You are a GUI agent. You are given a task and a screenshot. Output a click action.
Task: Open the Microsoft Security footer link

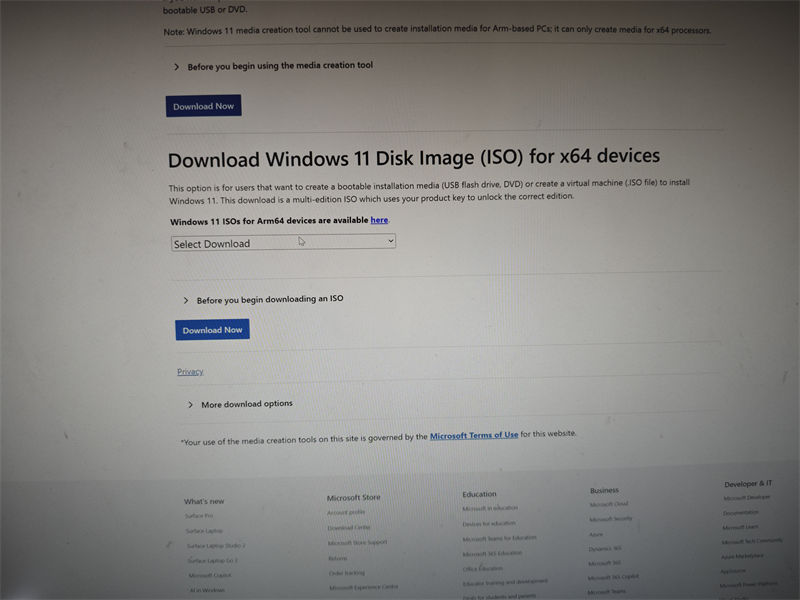point(611,519)
